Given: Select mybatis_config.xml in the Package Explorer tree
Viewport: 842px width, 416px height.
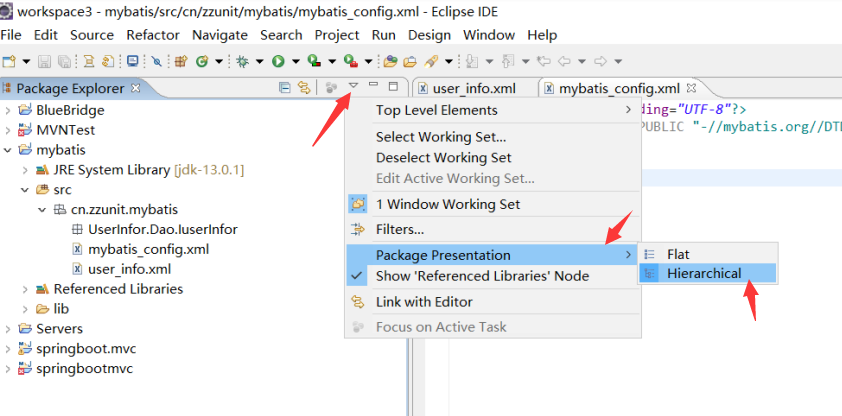Looking at the screenshot, I should pyautogui.click(x=148, y=250).
